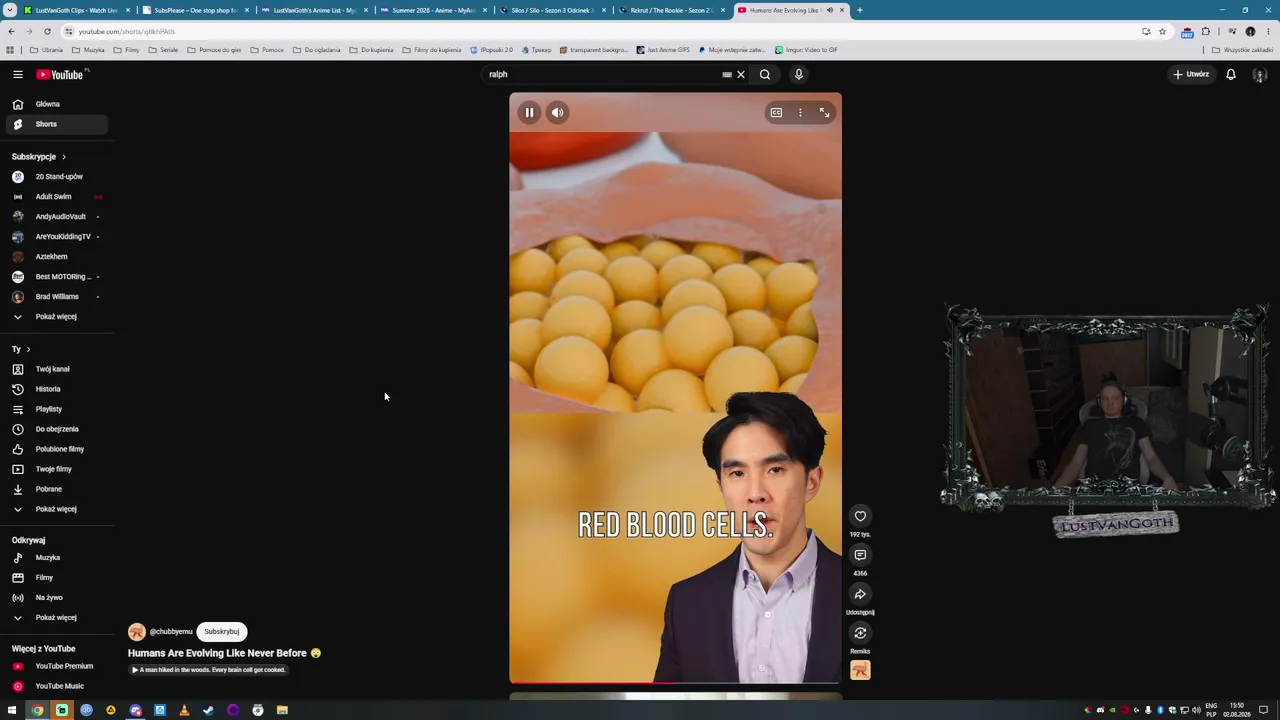This screenshot has width=1280, height=720.
Task: Clear the search query with the X
Action: [741, 74]
